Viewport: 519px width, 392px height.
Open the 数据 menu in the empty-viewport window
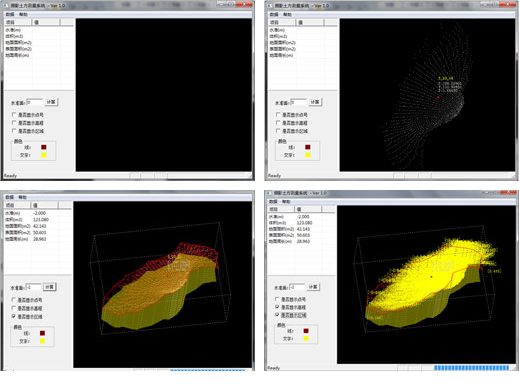[x=10, y=14]
